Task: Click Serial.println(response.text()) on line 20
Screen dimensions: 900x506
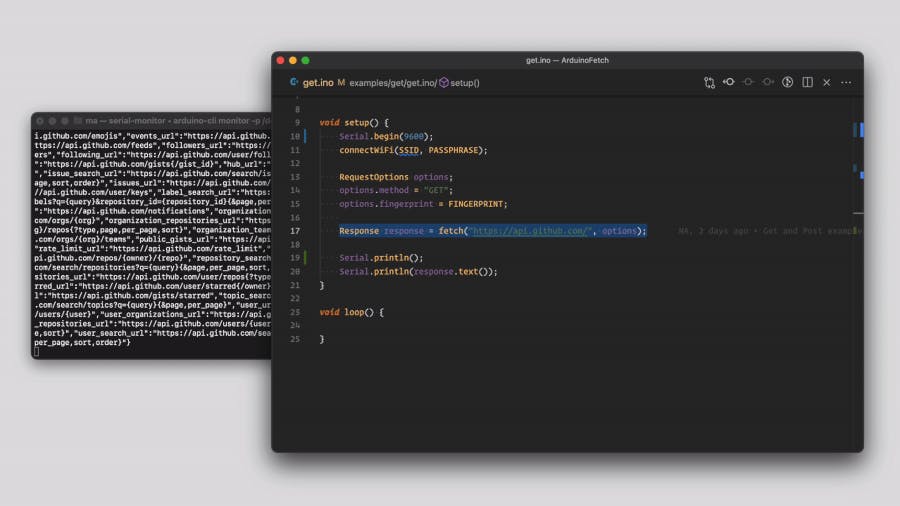Action: (418, 271)
